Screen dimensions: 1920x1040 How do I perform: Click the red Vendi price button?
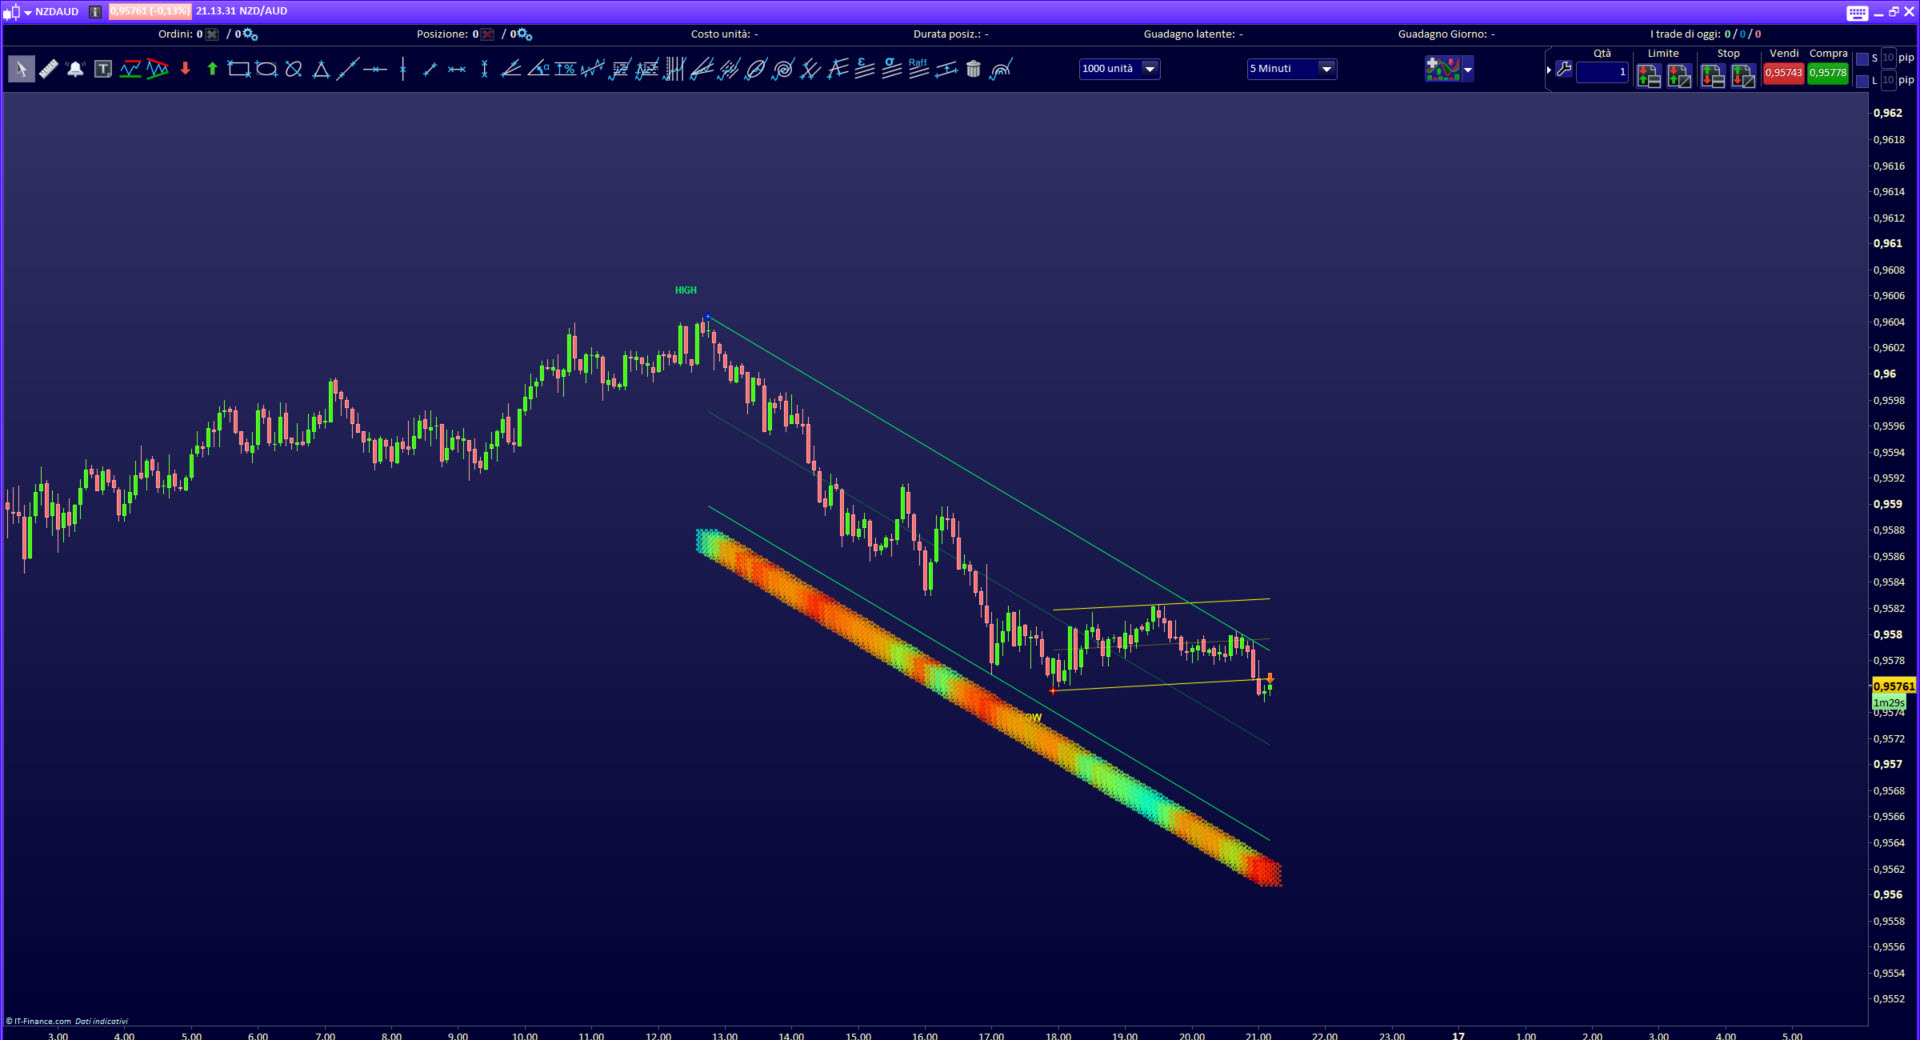click(1783, 73)
